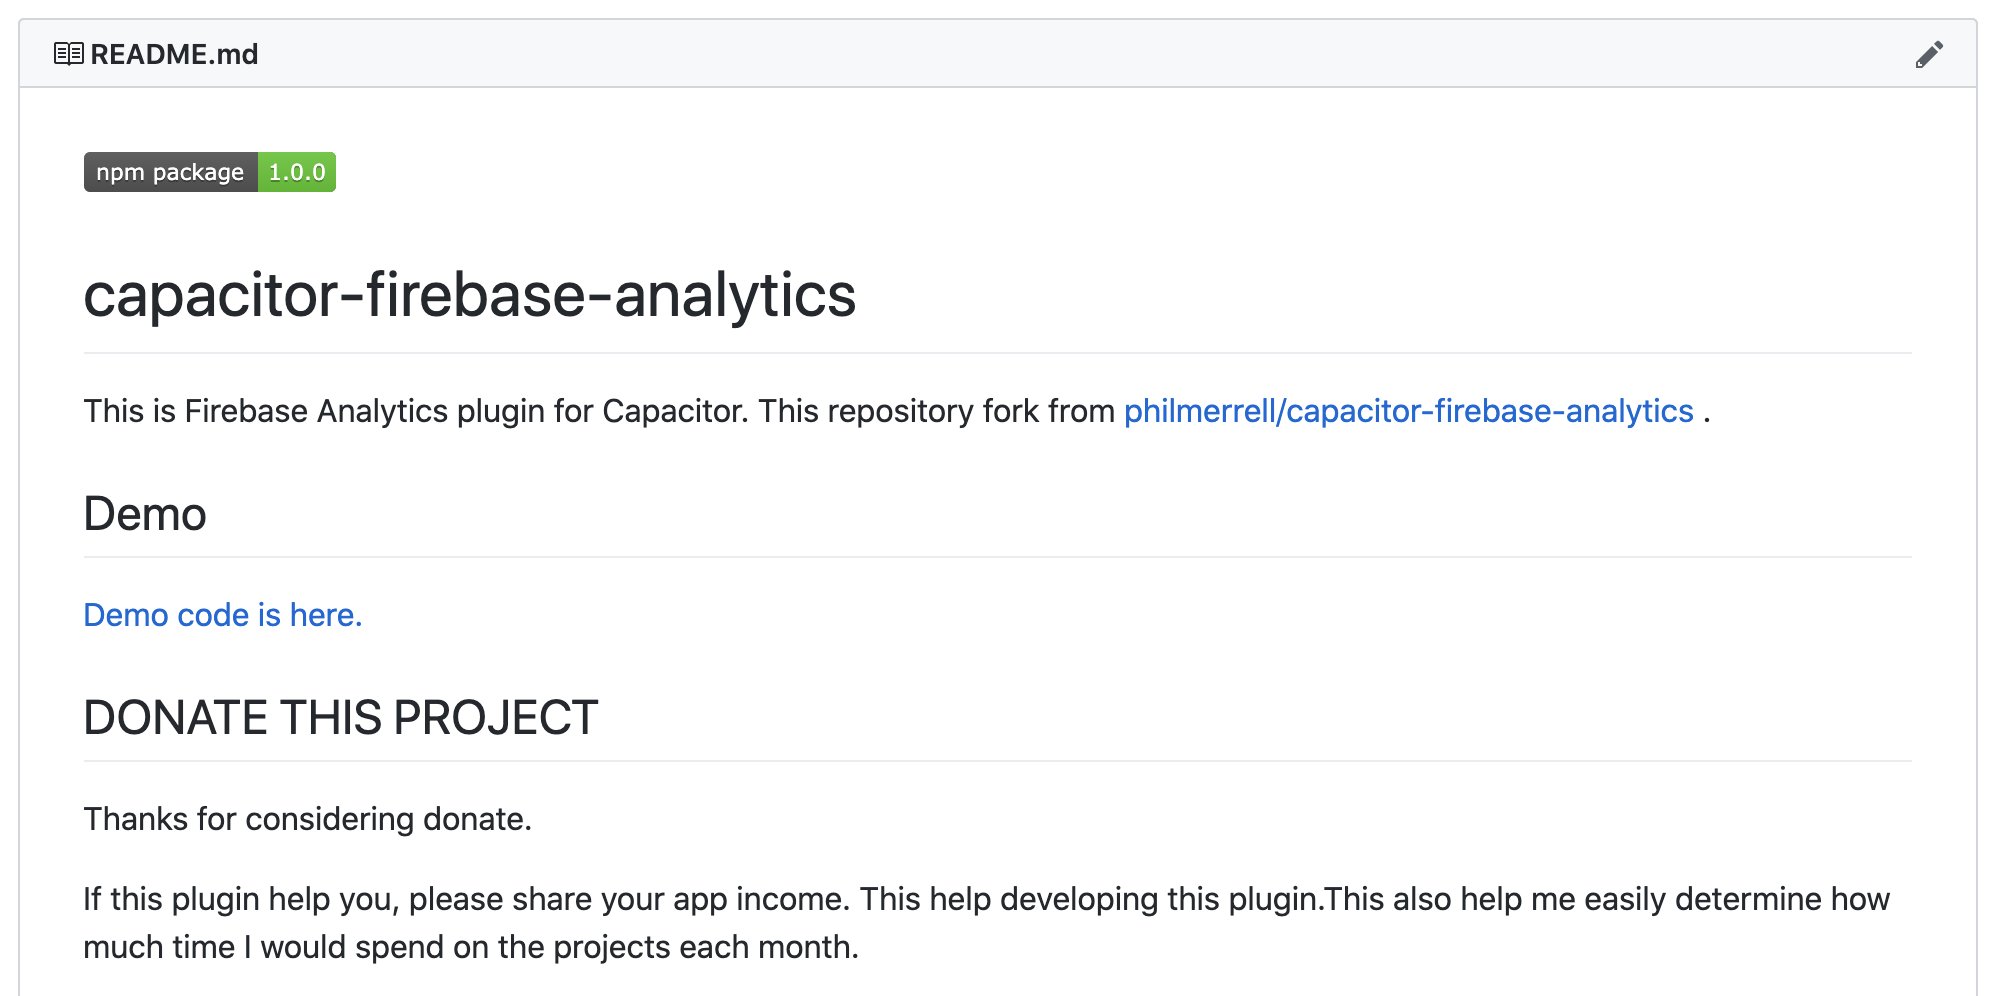1992x996 pixels.
Task: Open the philmerrell/capacitor-firebase-analytics link
Action: click(1408, 411)
